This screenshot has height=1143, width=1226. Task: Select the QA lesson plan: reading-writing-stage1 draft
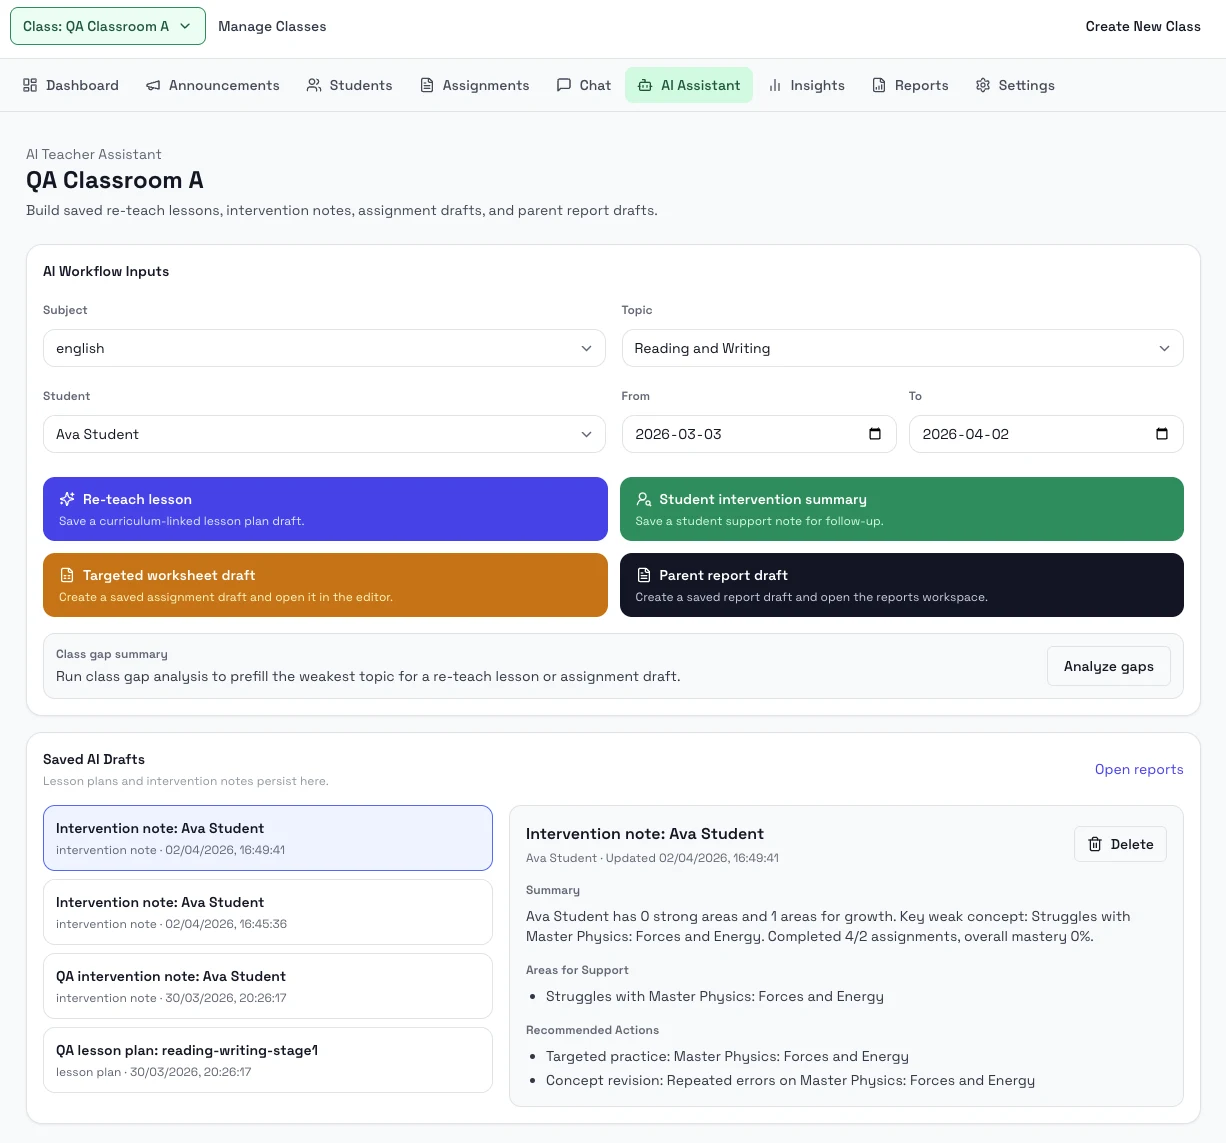click(267, 1060)
